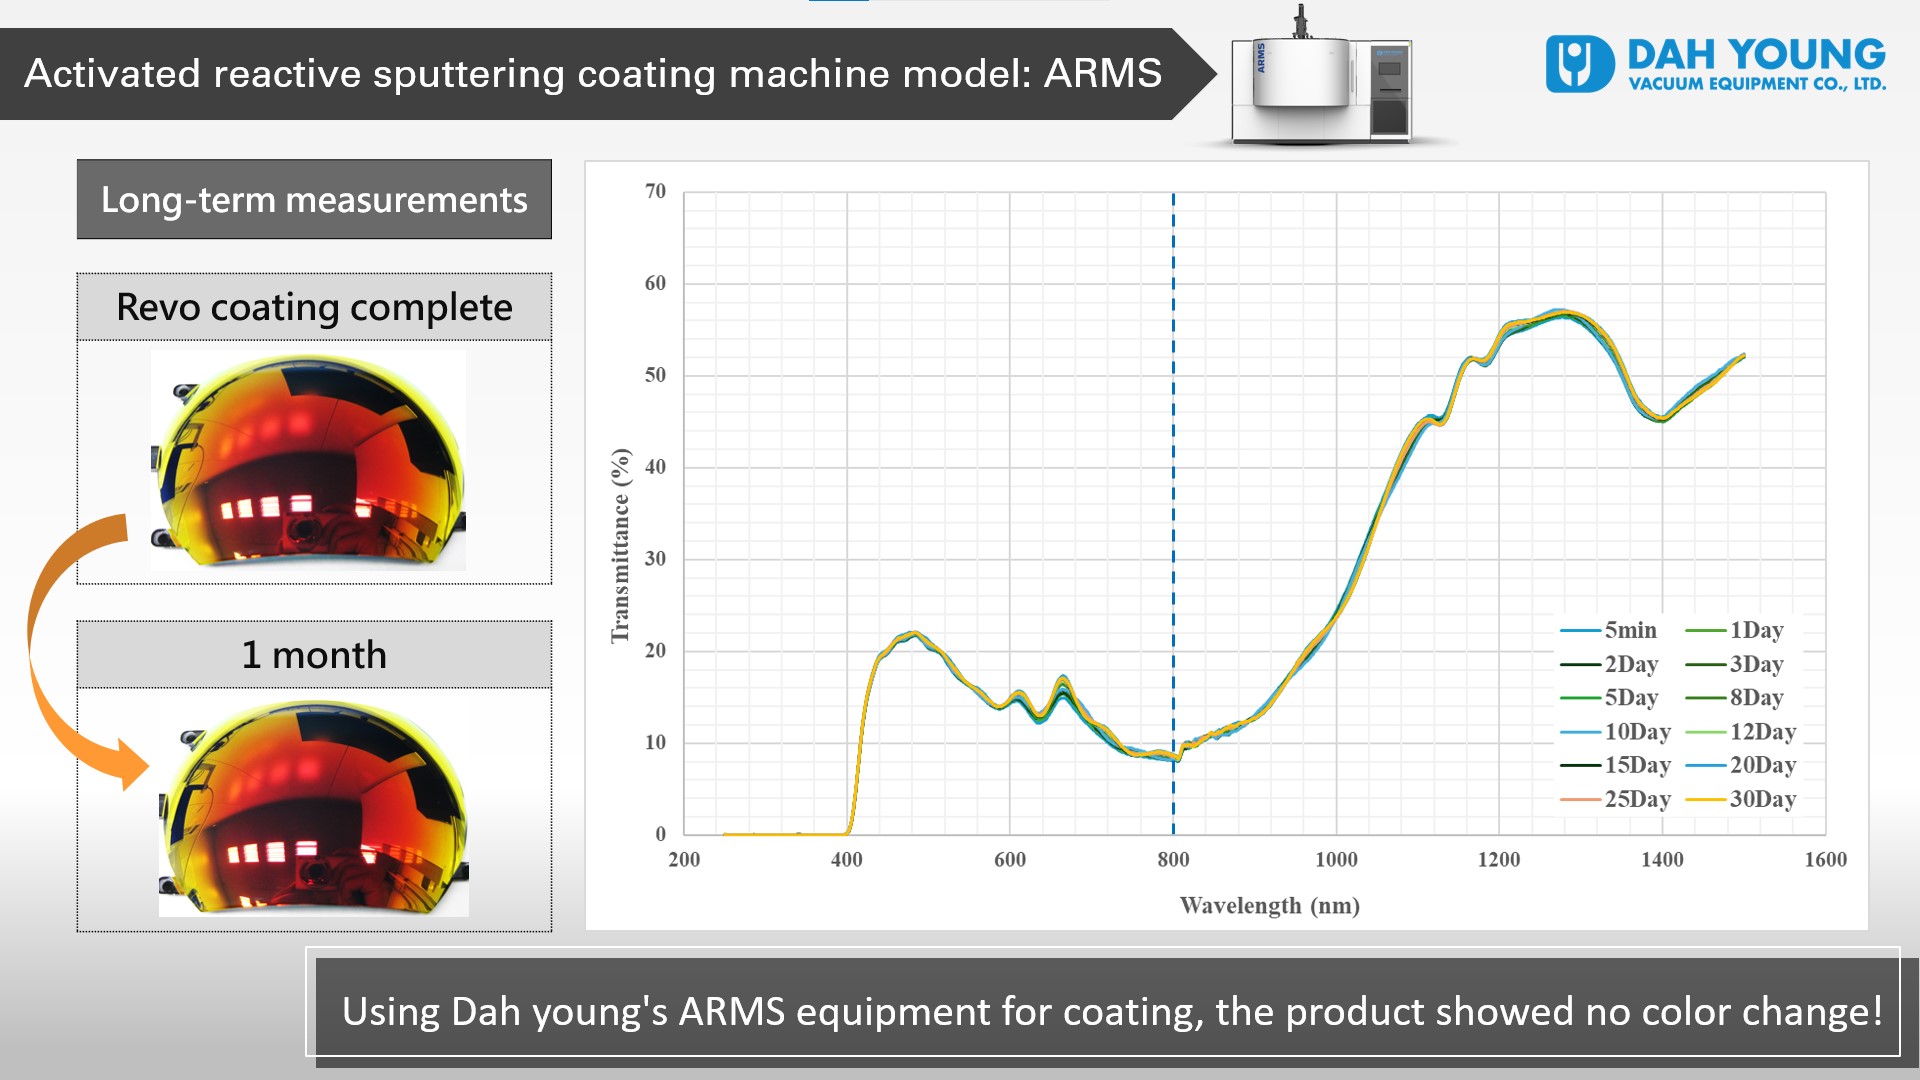Click the 15Day legend entry
This screenshot has height=1080, width=1920.
[x=1615, y=765]
